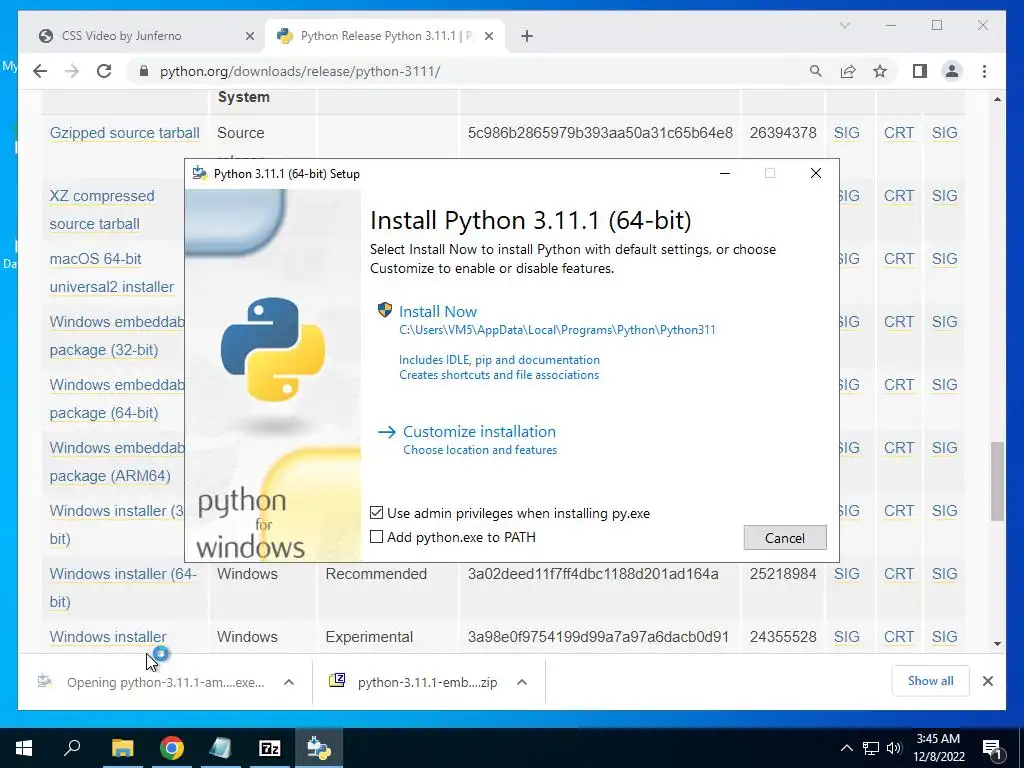The height and width of the screenshot is (768, 1024).
Task: Reload the python.org page
Action: click(x=104, y=71)
